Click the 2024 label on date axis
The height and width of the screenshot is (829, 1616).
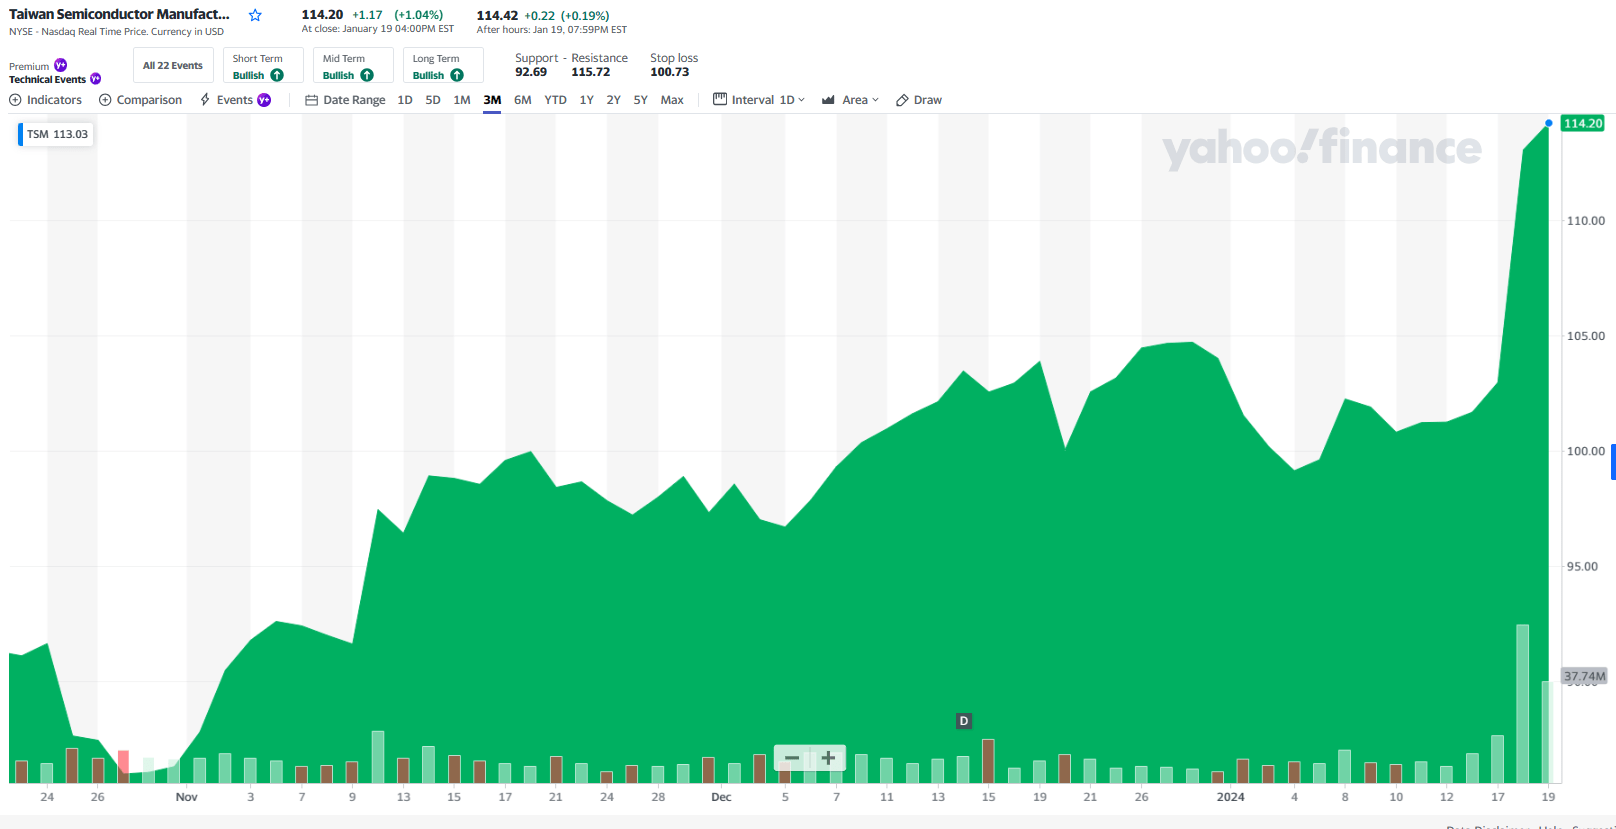tap(1230, 797)
